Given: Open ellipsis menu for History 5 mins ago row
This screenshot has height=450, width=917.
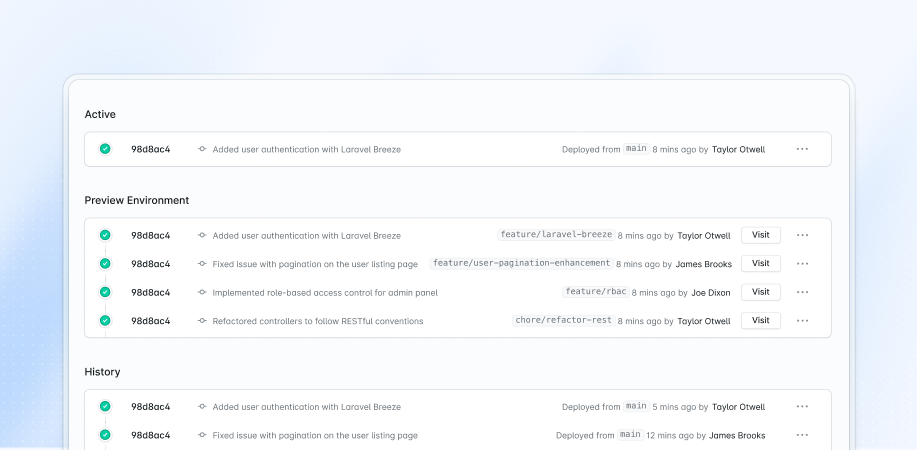Looking at the screenshot, I should tap(802, 407).
